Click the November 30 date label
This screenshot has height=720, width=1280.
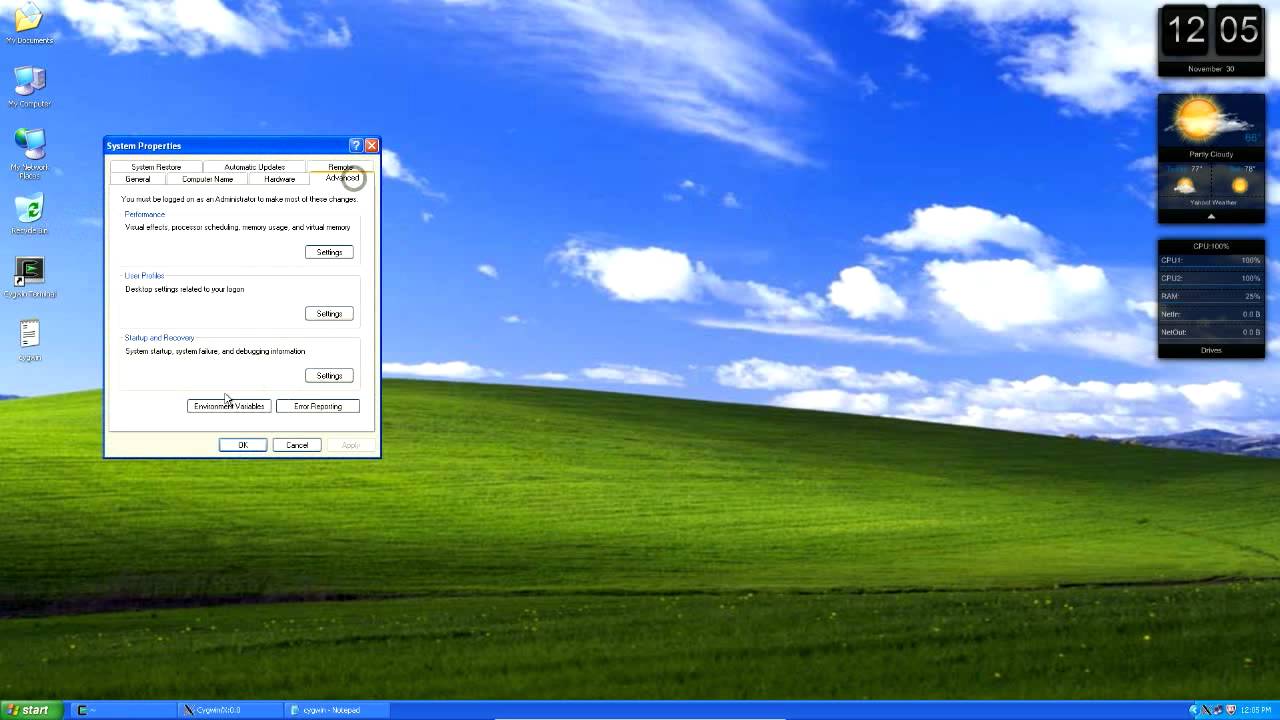pyautogui.click(x=1211, y=69)
